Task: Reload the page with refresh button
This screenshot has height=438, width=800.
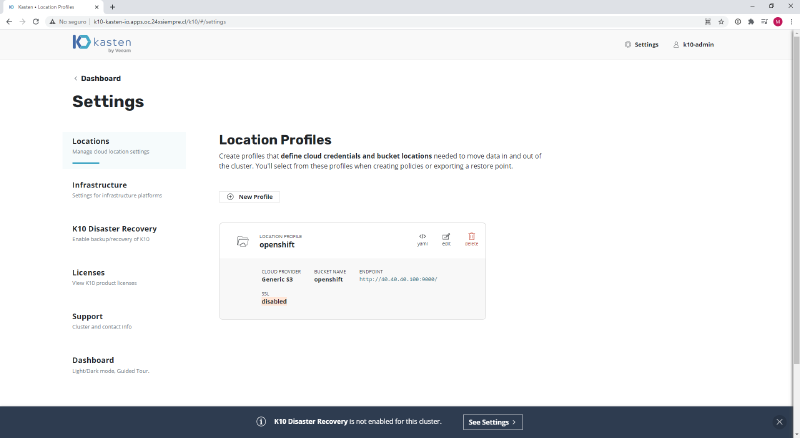Action: (36, 21)
